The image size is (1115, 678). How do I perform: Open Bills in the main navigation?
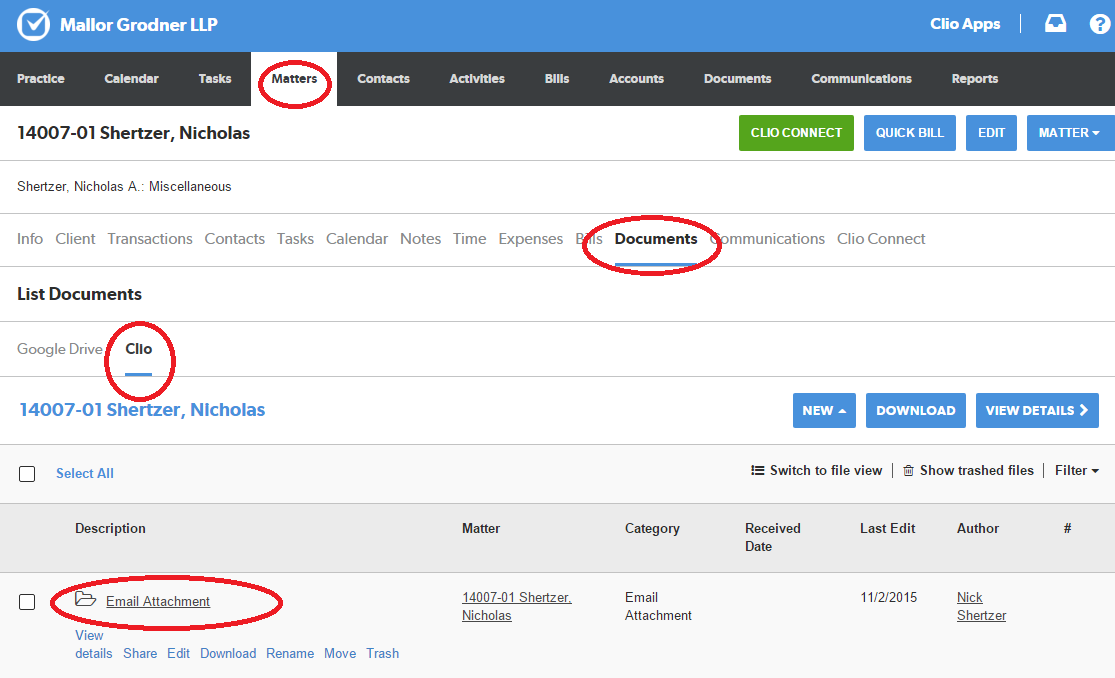tap(557, 79)
